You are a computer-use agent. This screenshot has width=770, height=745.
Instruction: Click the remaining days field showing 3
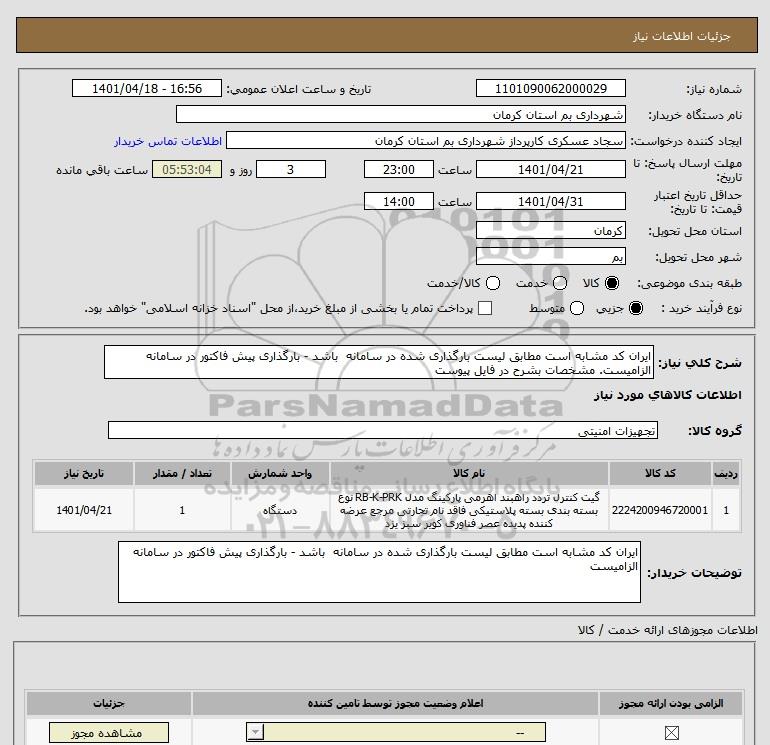pyautogui.click(x=291, y=169)
